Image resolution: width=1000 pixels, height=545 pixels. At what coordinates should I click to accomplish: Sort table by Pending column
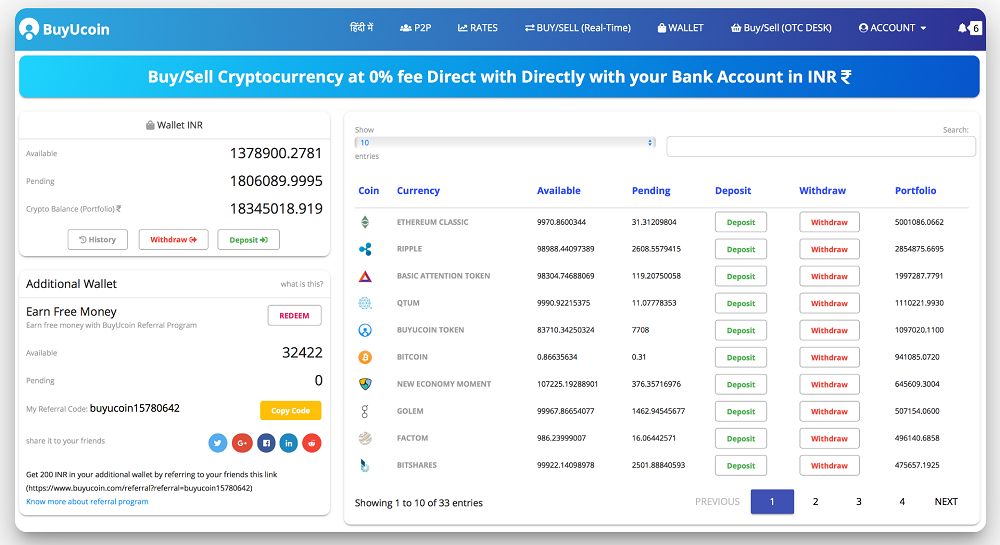coord(651,191)
